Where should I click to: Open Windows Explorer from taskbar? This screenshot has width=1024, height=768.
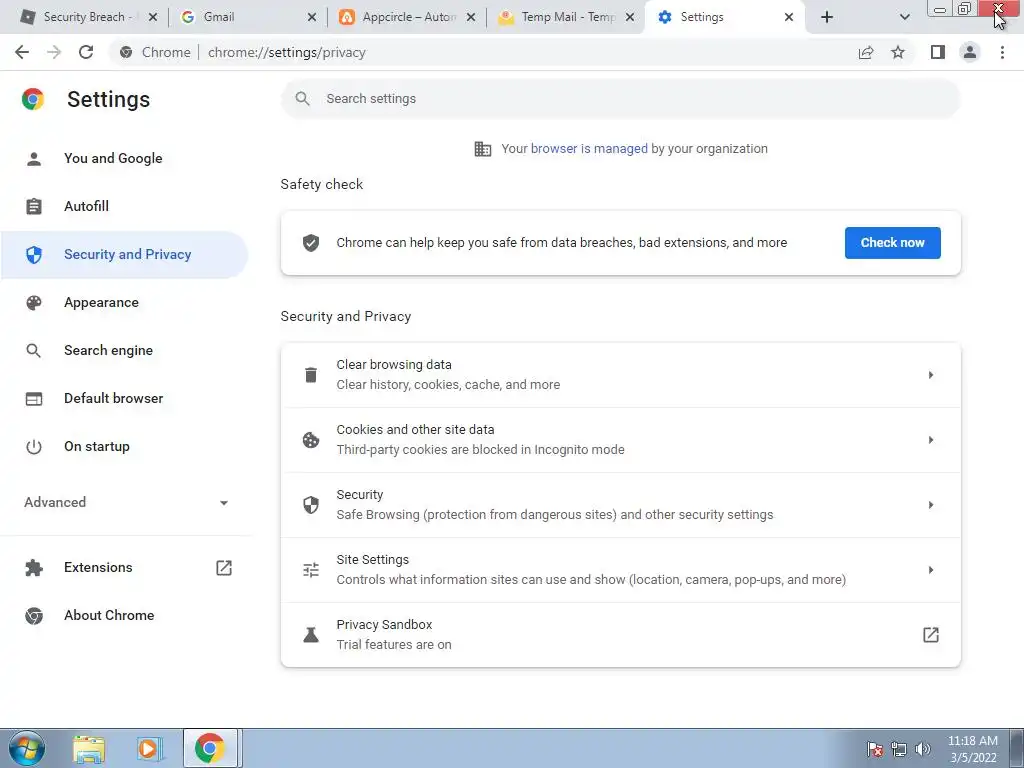click(x=89, y=748)
